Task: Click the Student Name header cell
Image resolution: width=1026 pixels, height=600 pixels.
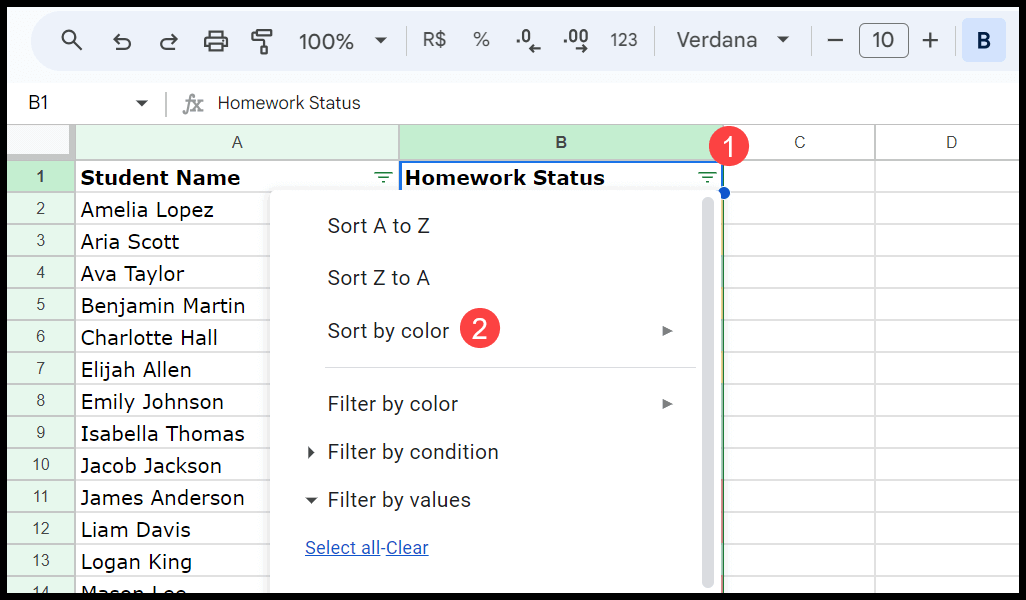Action: [237, 177]
